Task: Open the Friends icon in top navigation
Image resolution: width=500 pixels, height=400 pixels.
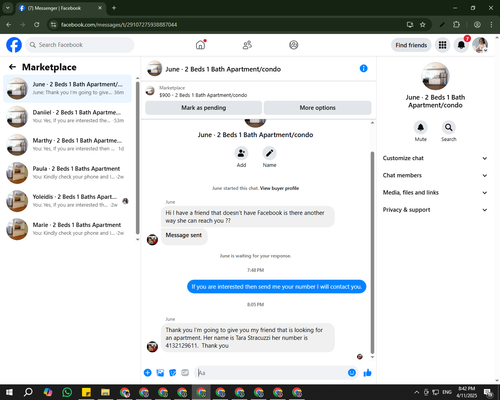Action: (x=247, y=45)
